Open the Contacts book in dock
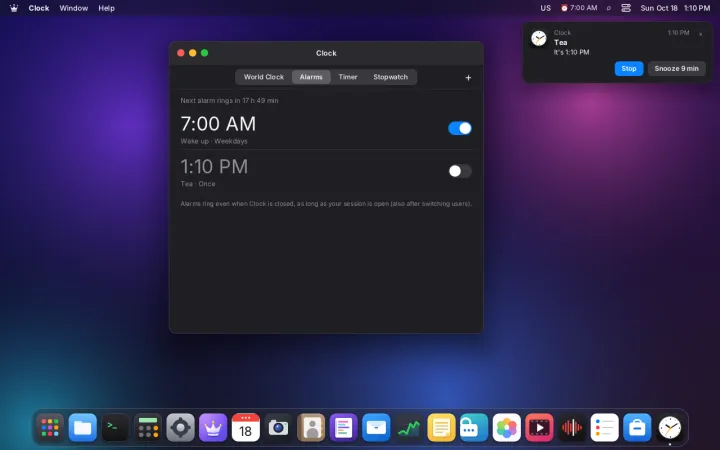This screenshot has height=450, width=720. click(311, 428)
